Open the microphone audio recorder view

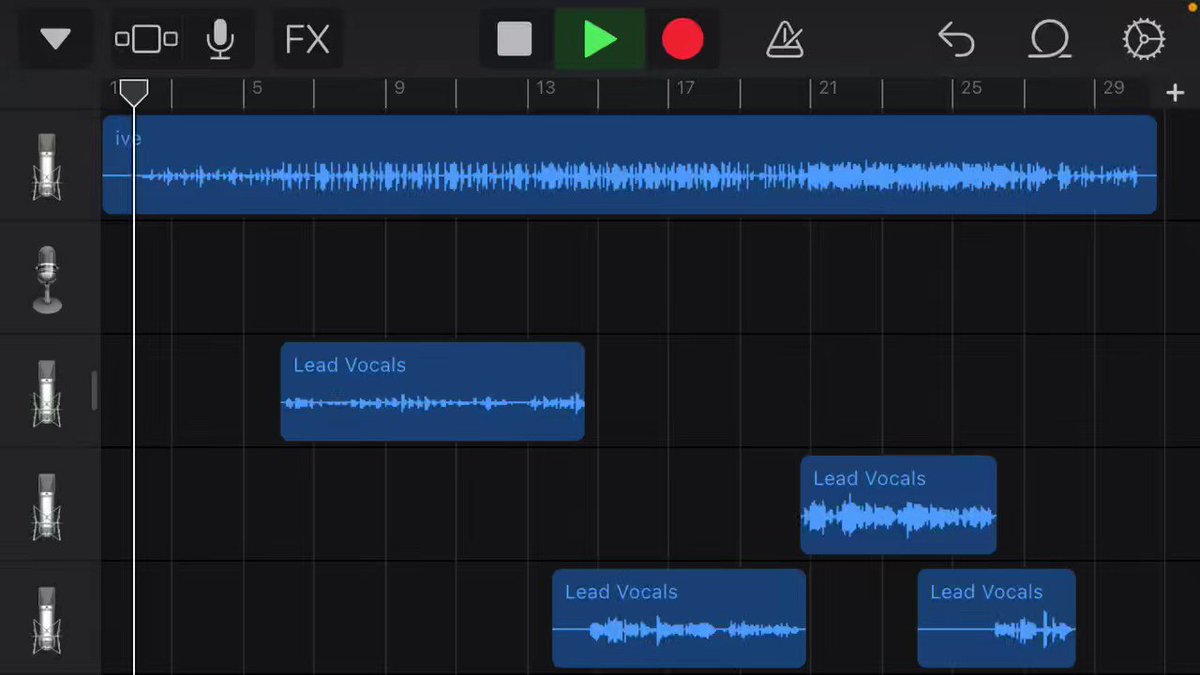[x=220, y=40]
